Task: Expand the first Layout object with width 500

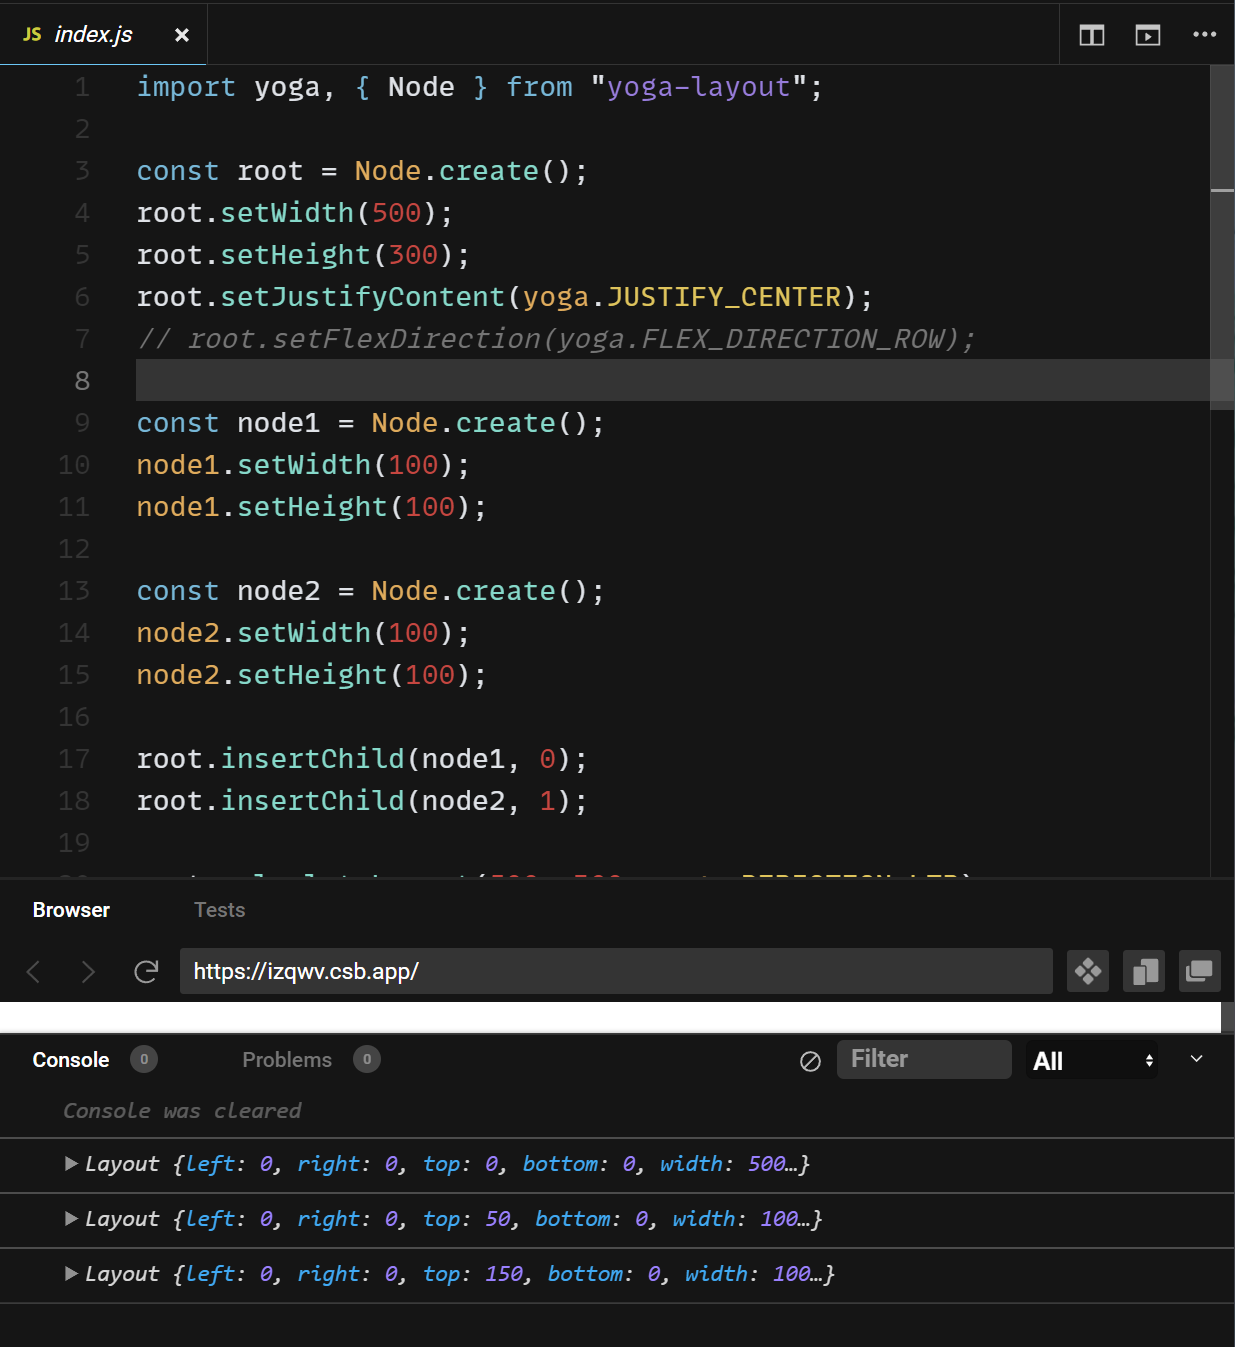Action: 71,1163
